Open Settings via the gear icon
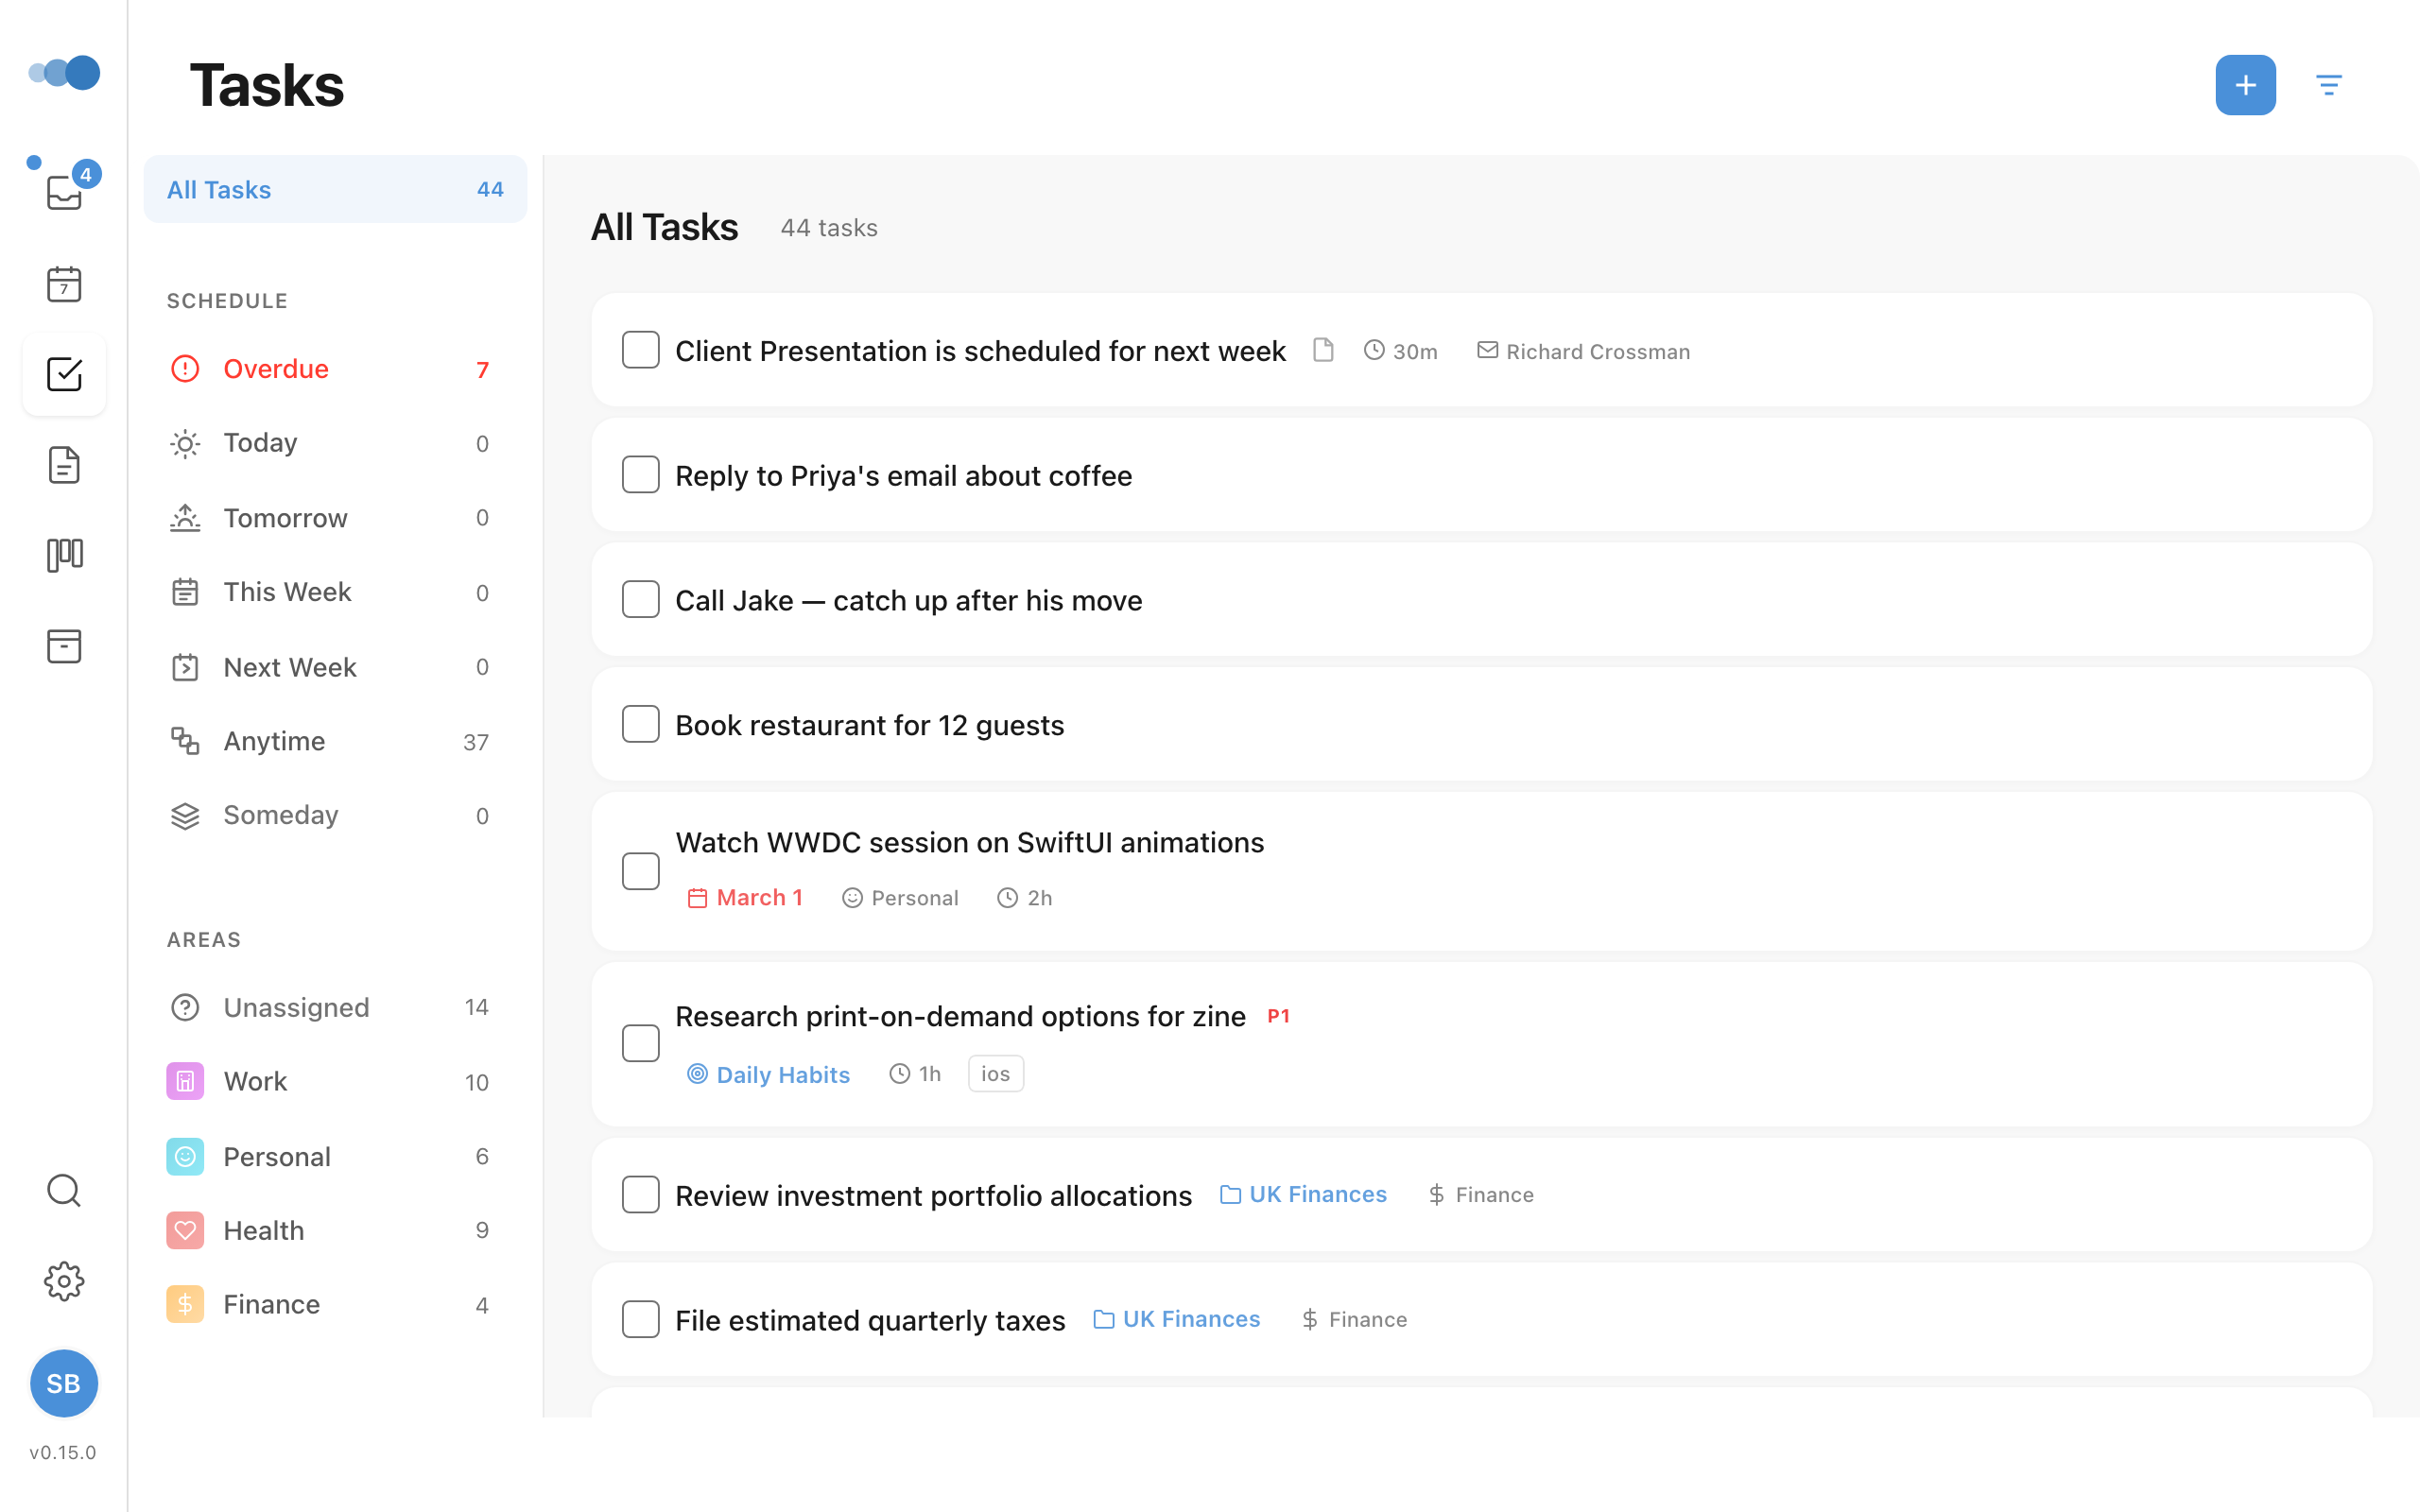 pos(64,1281)
